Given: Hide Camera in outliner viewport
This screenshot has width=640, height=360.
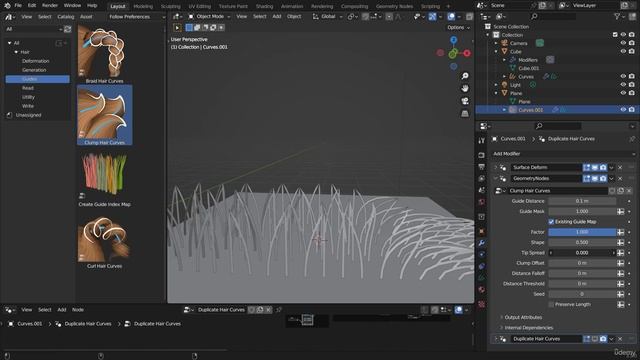Looking at the screenshot, I should pyautogui.click(x=623, y=43).
